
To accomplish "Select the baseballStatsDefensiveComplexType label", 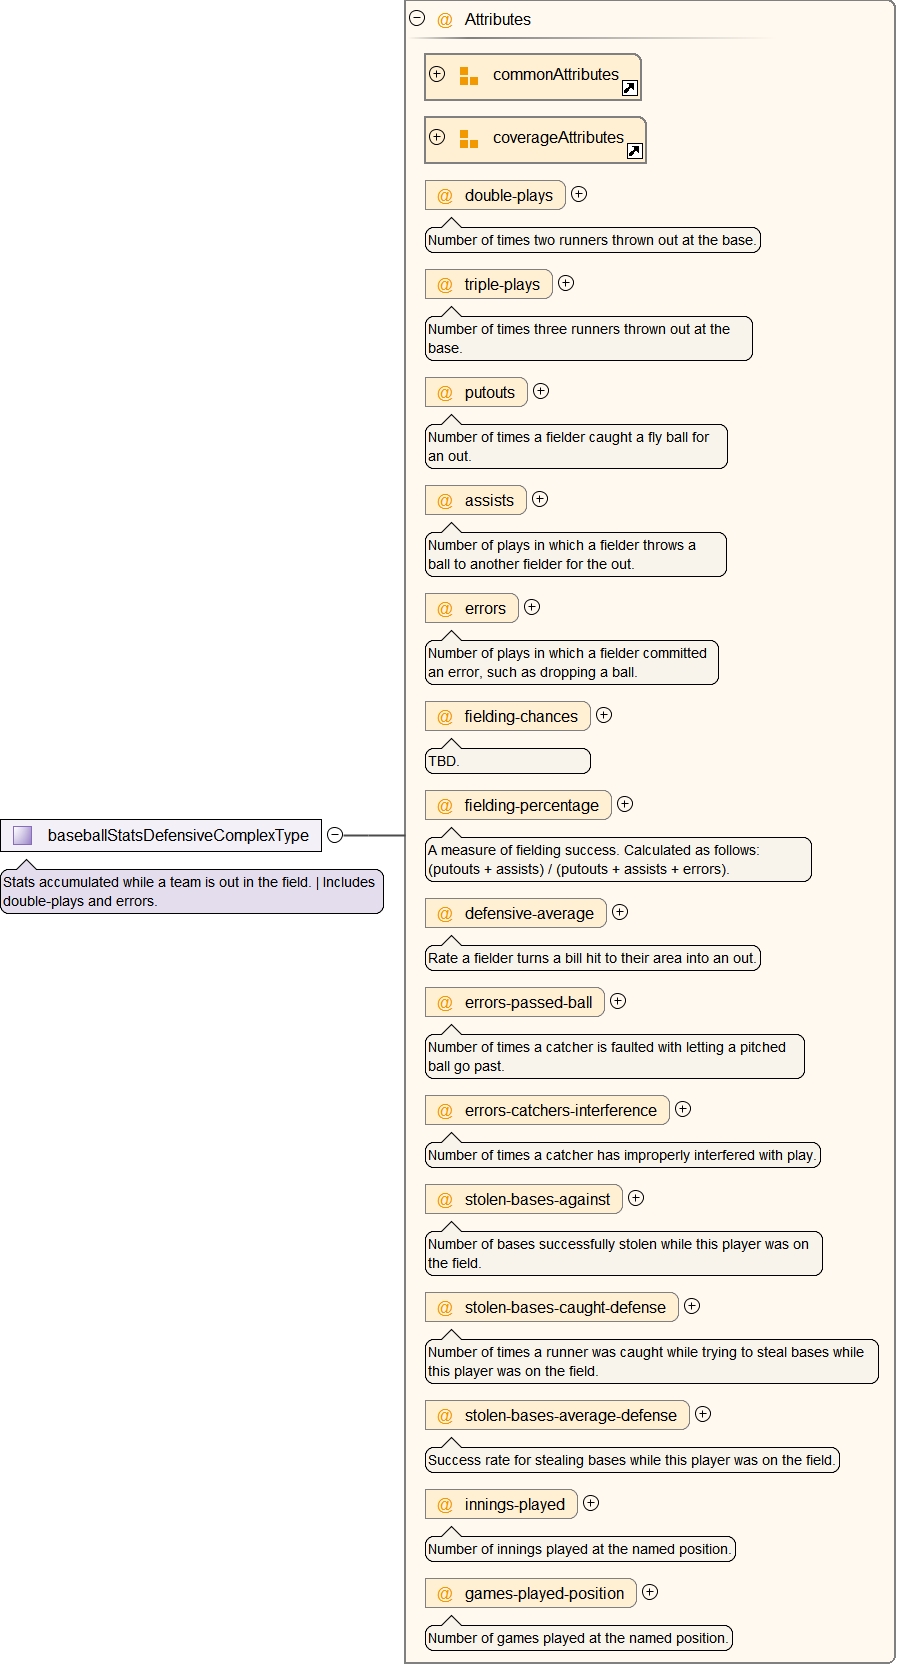I will (178, 835).
